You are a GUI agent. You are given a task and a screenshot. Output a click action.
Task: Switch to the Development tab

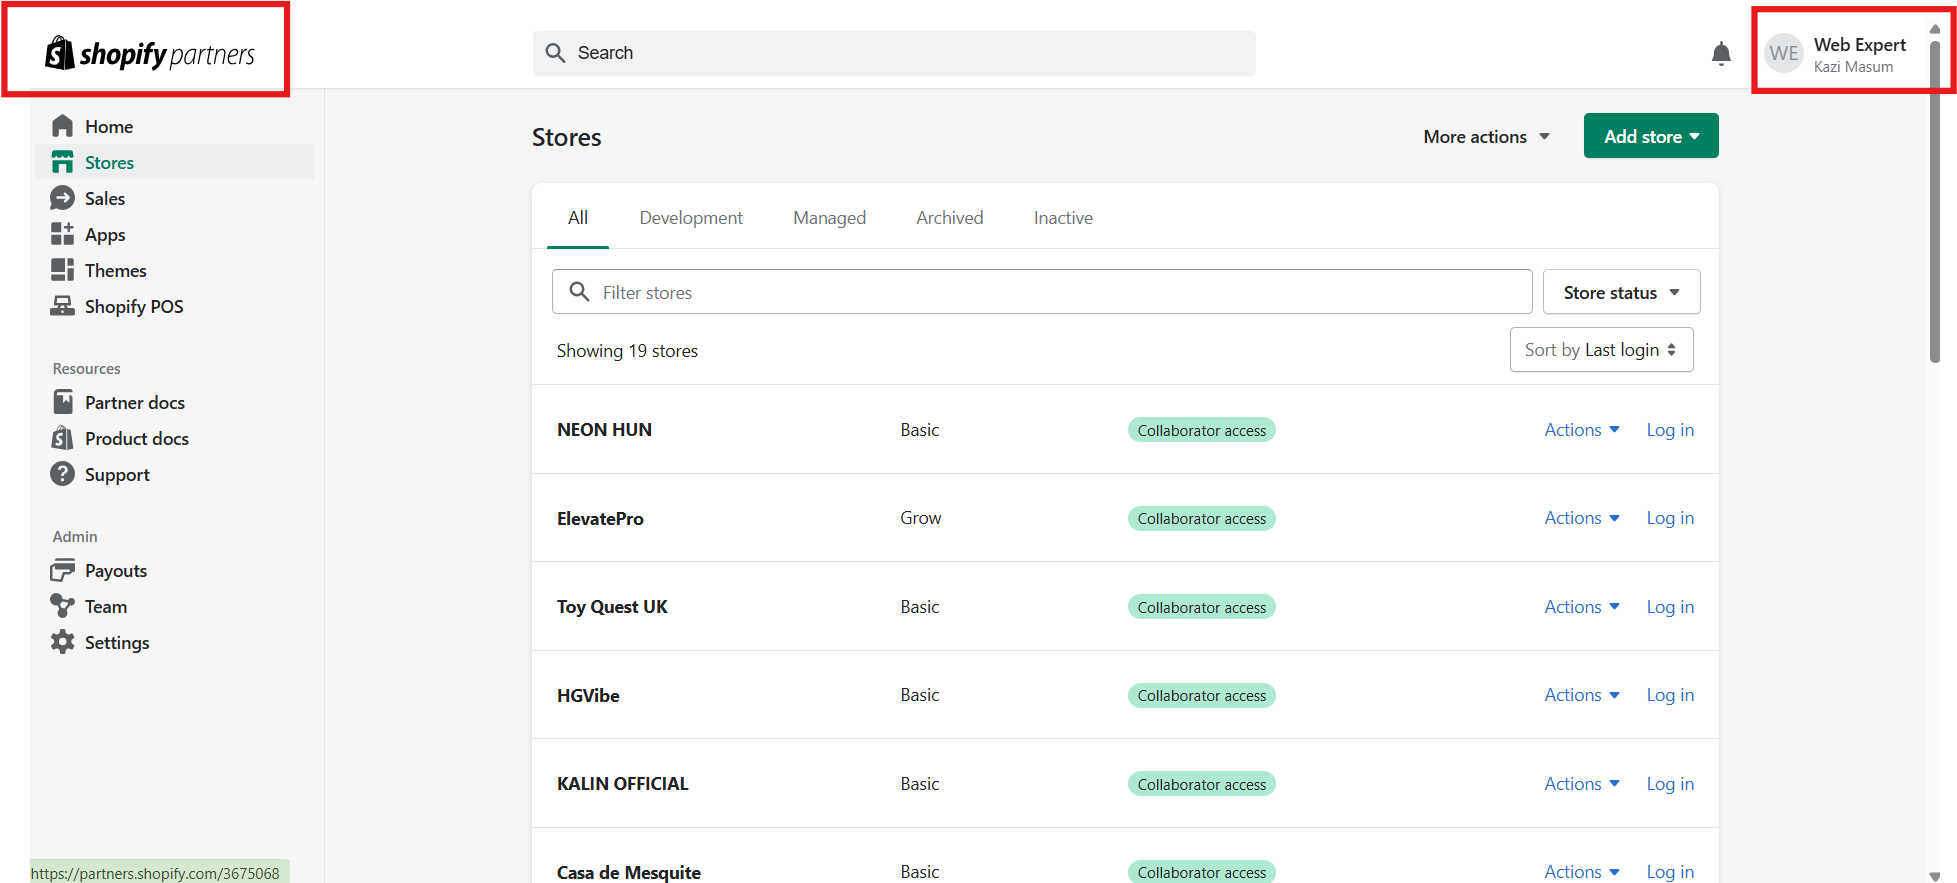(x=691, y=217)
